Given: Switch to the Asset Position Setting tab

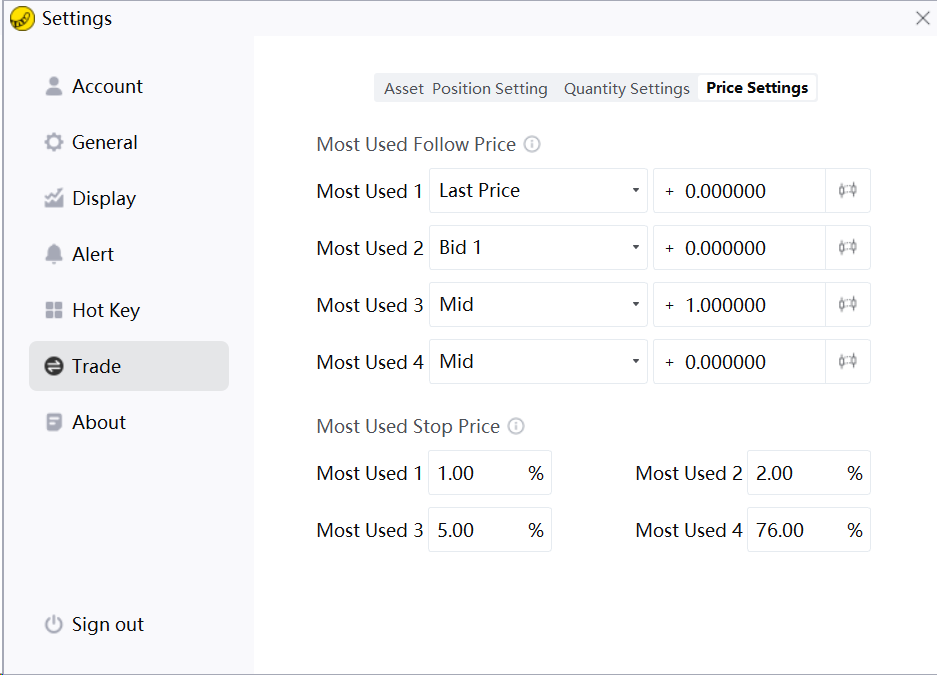Looking at the screenshot, I should coord(466,89).
